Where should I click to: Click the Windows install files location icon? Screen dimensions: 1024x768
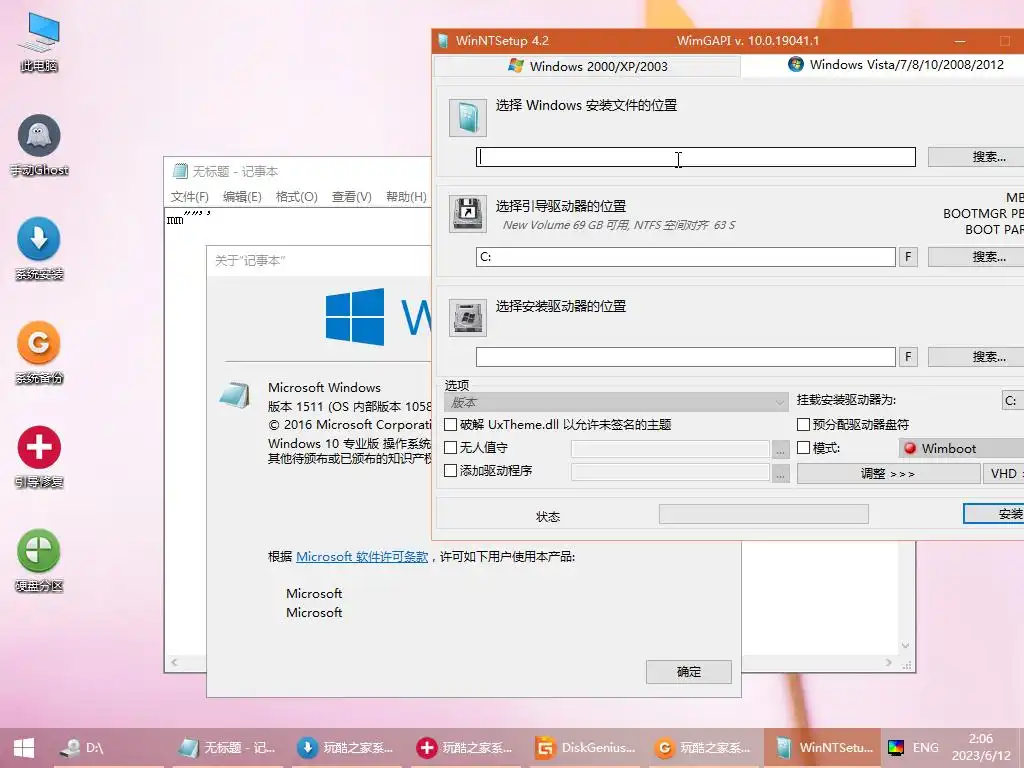468,118
